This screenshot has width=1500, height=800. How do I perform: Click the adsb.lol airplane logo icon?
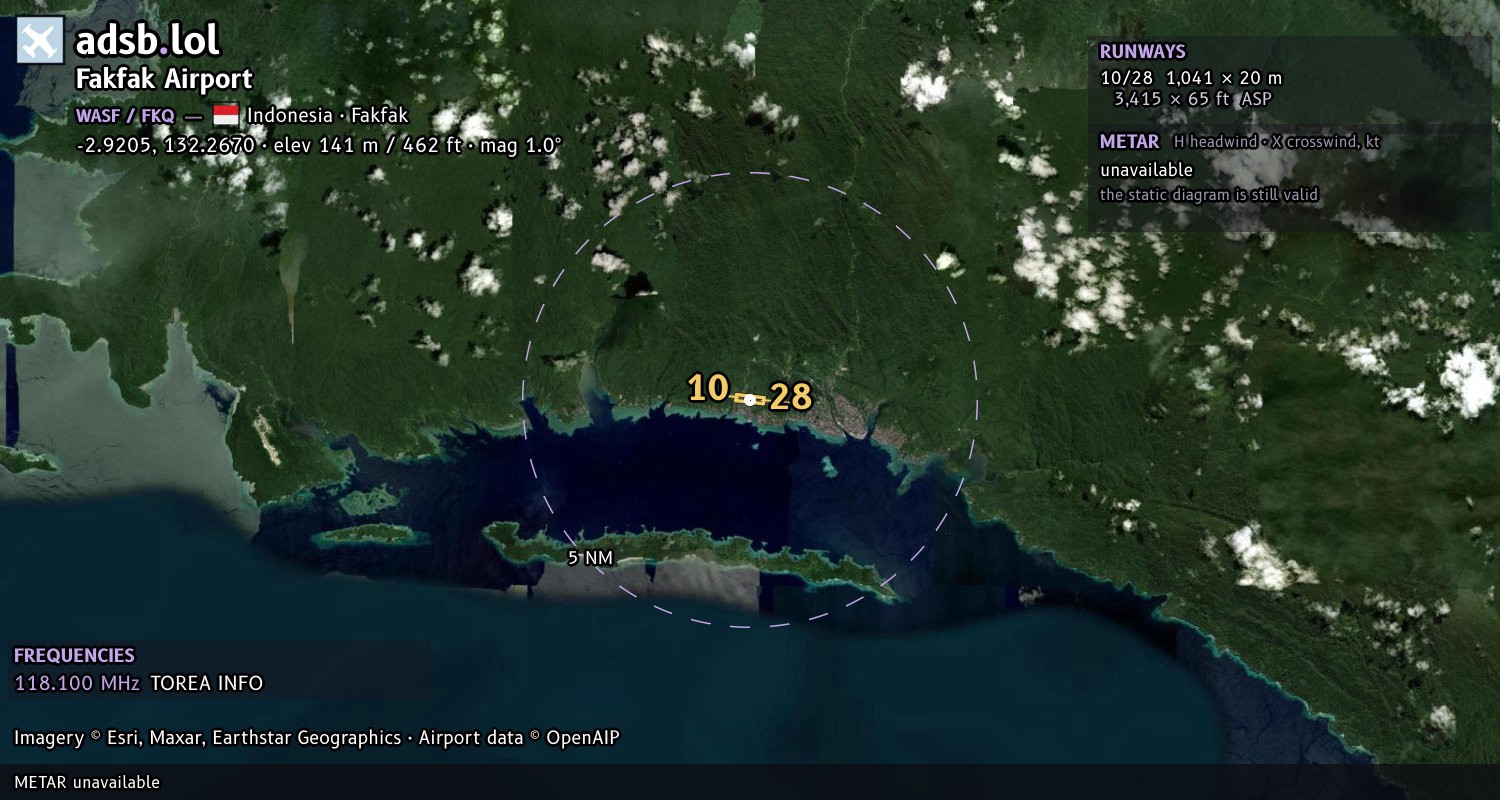click(x=40, y=41)
